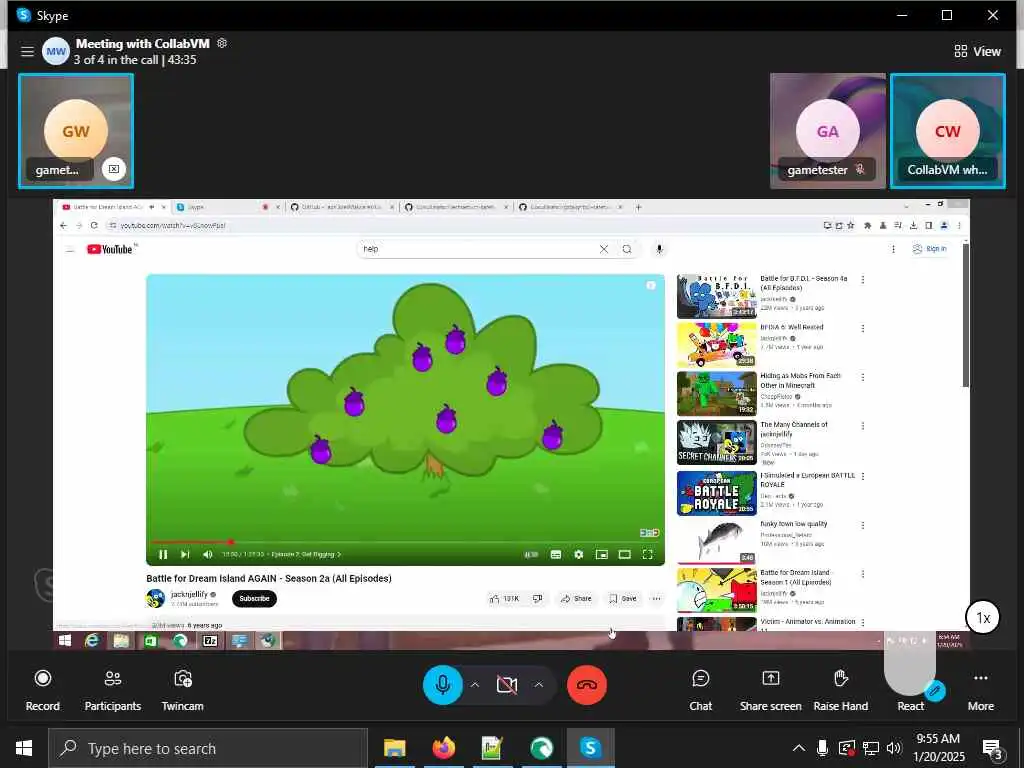Click Share screen

771,690
